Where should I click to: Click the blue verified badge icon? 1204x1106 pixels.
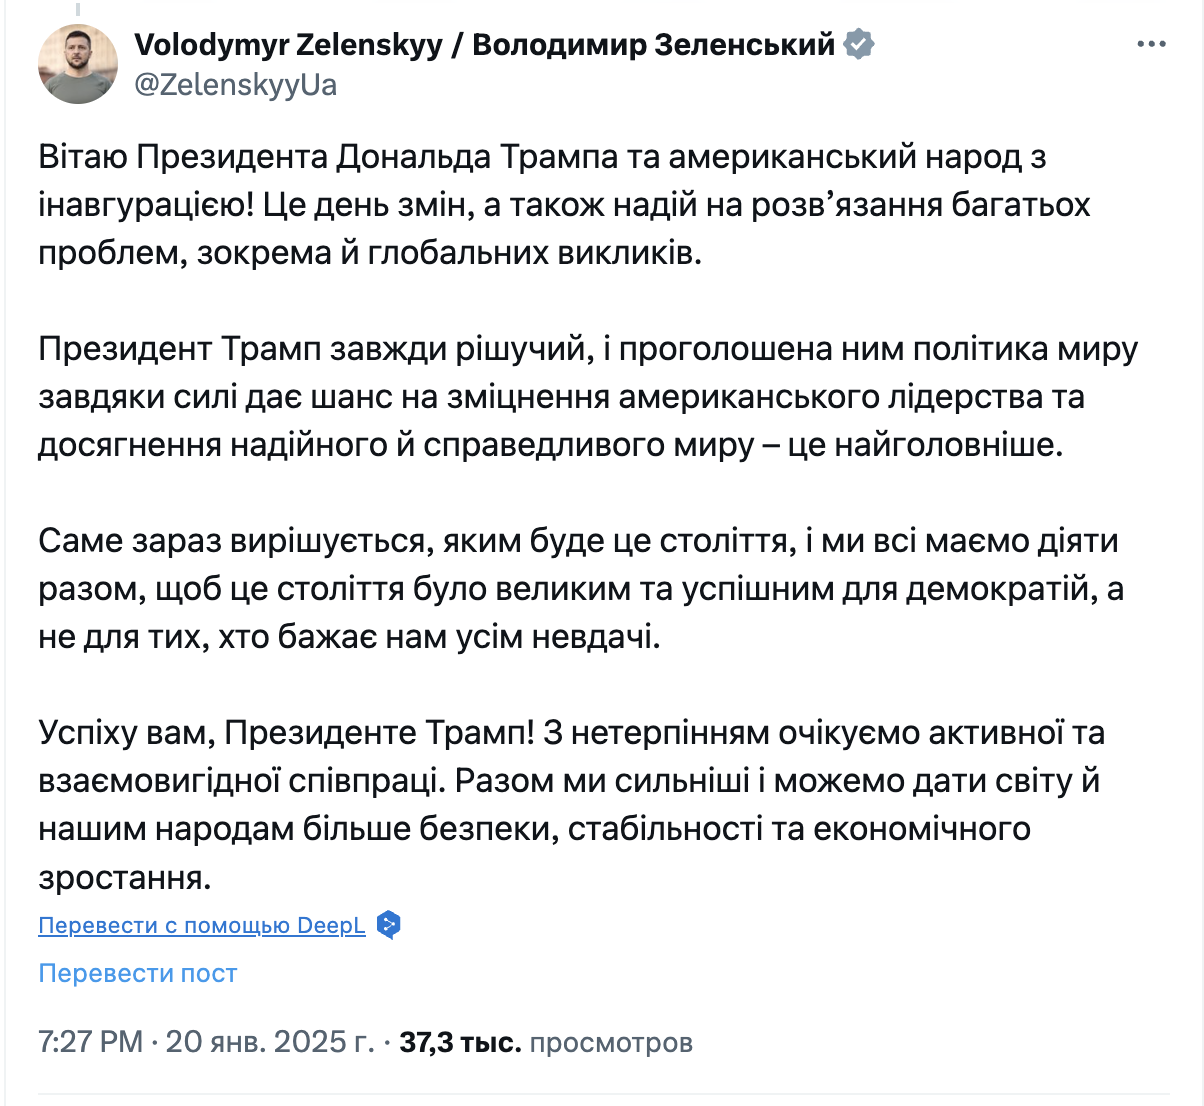tap(859, 45)
